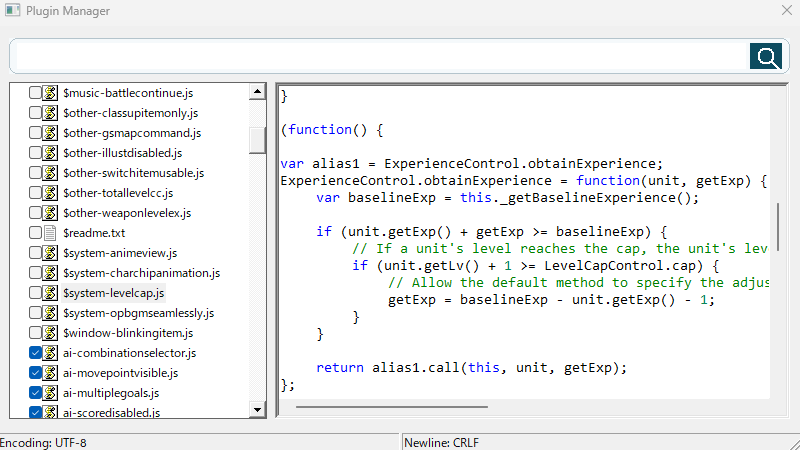
Task: Select $other-switchitemusable.js in the plugin list
Action: 134,173
